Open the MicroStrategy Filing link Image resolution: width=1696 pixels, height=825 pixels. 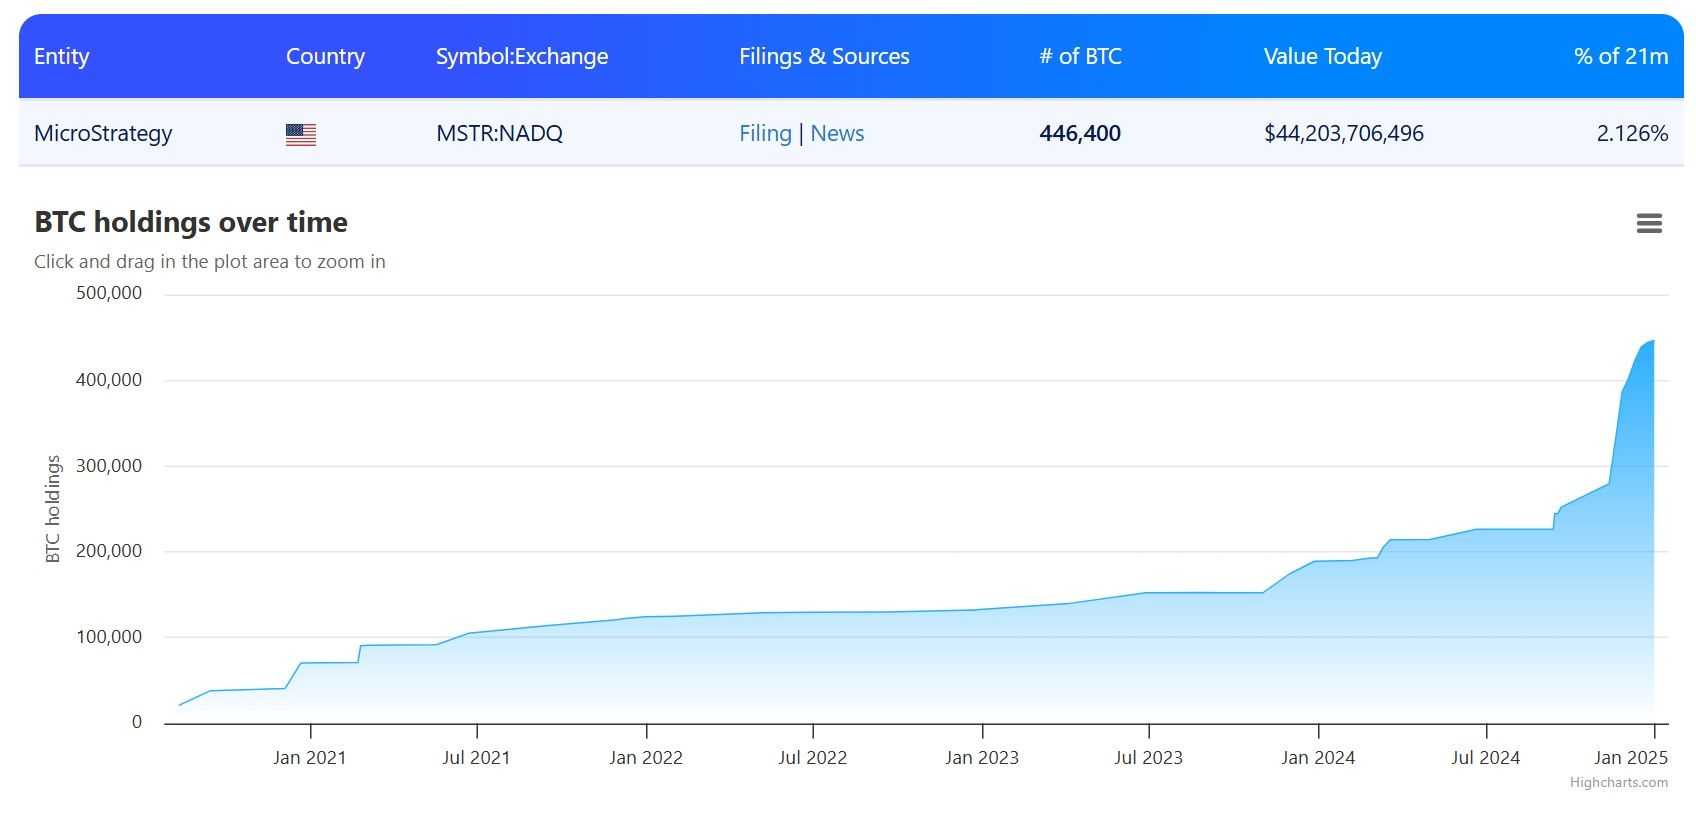pyautogui.click(x=765, y=133)
